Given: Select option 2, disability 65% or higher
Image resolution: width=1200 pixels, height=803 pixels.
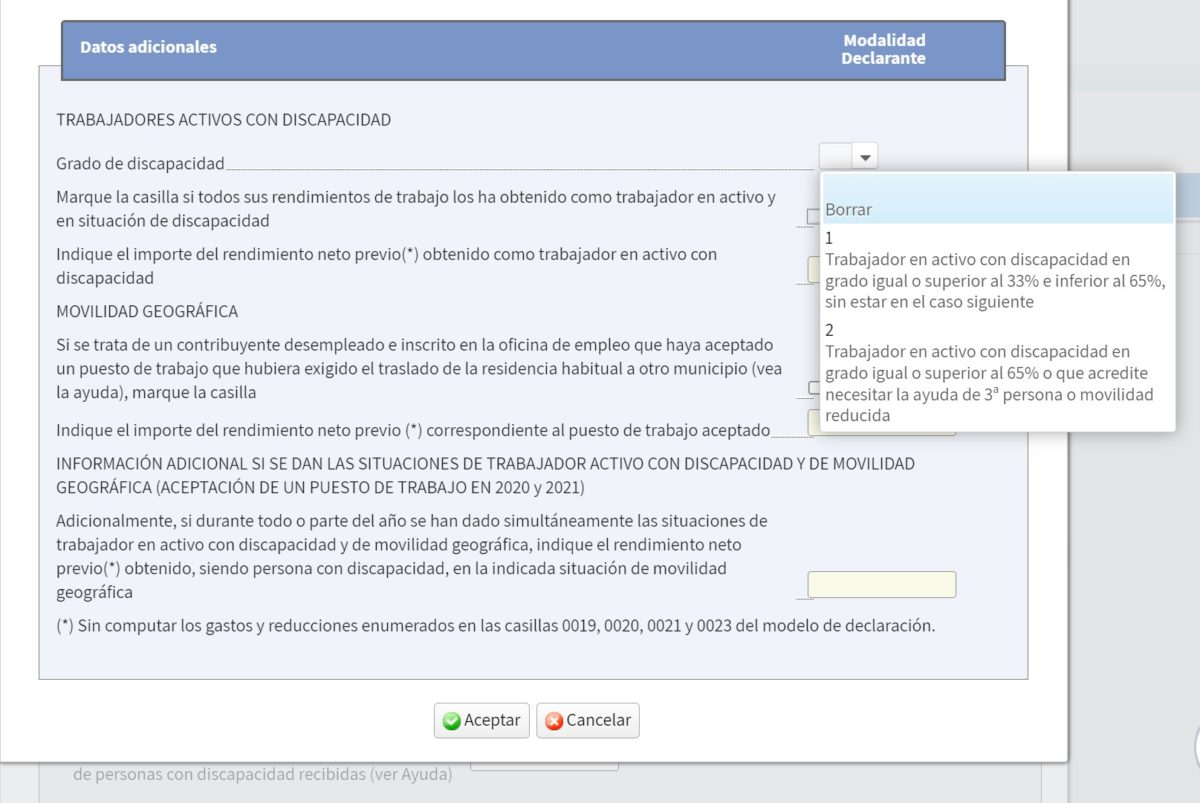Looking at the screenshot, I should 995,372.
